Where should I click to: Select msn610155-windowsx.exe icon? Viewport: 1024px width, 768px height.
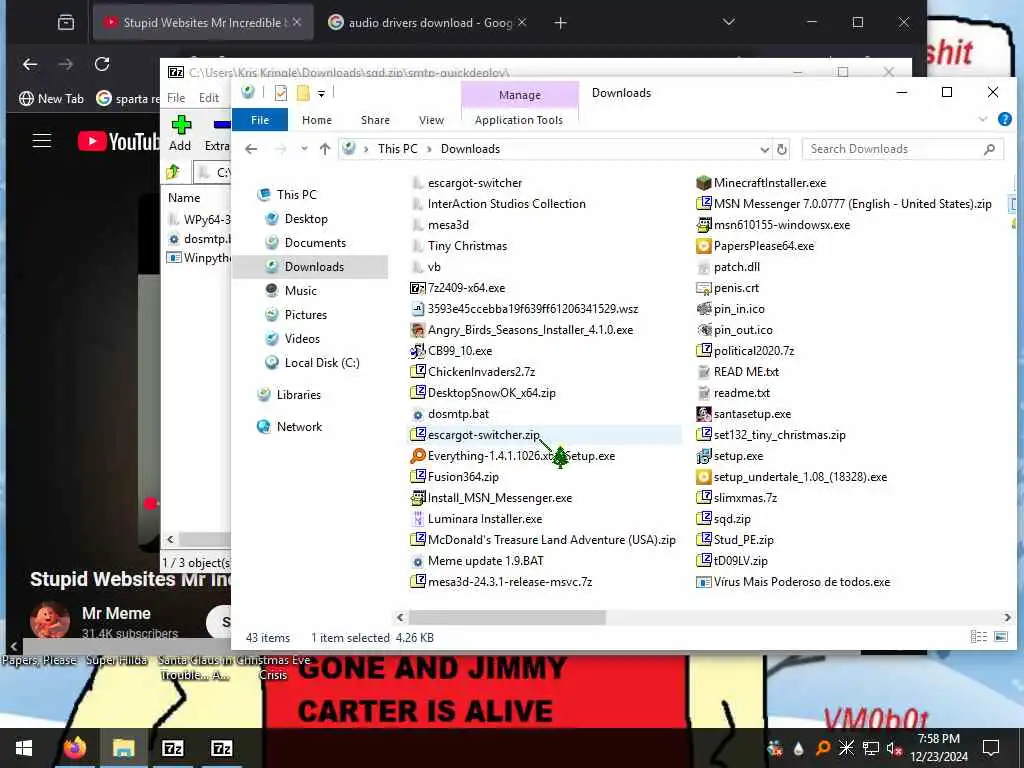(x=703, y=225)
